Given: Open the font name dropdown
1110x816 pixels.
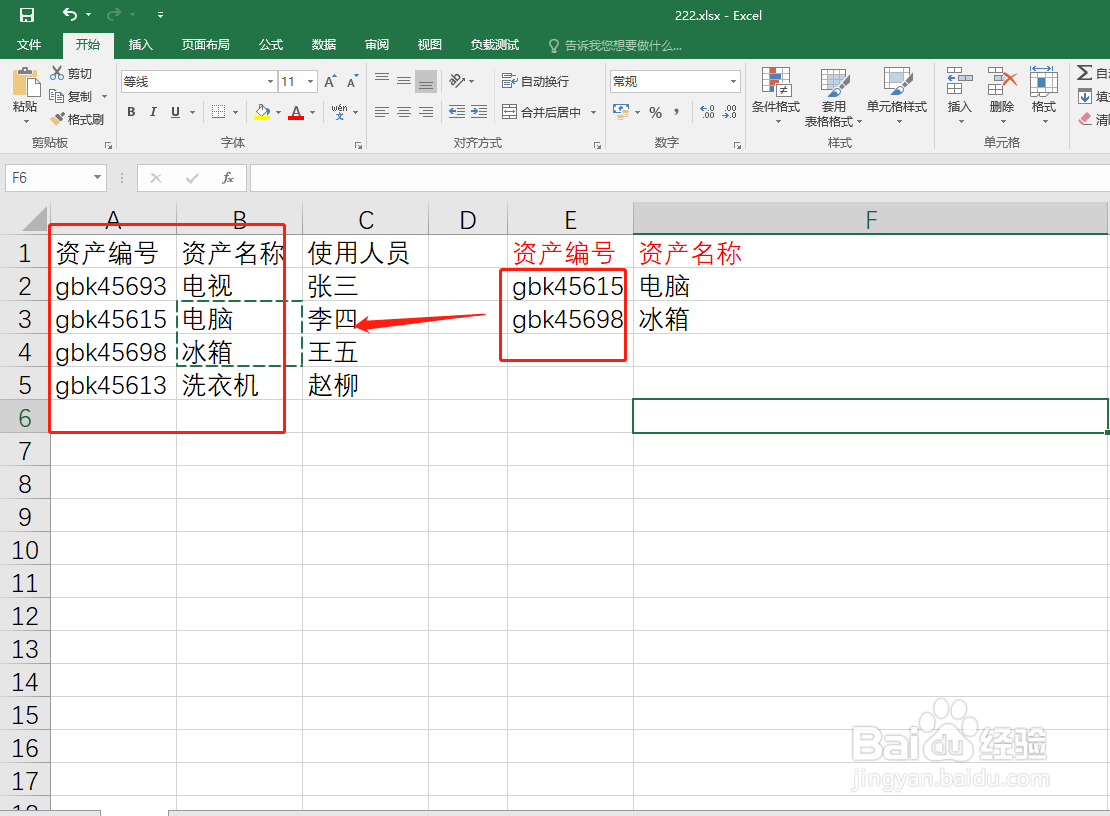Looking at the screenshot, I should [x=269, y=80].
